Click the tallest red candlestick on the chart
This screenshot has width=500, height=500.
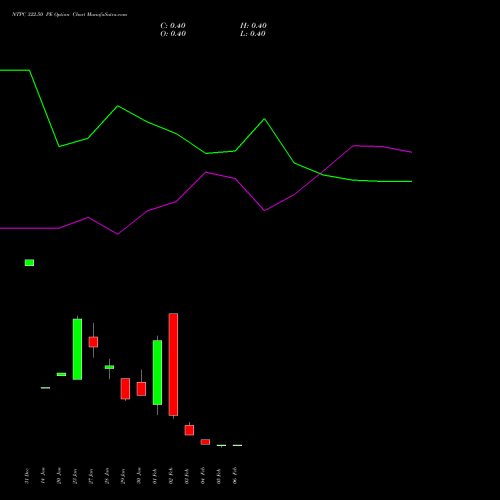[x=173, y=364]
